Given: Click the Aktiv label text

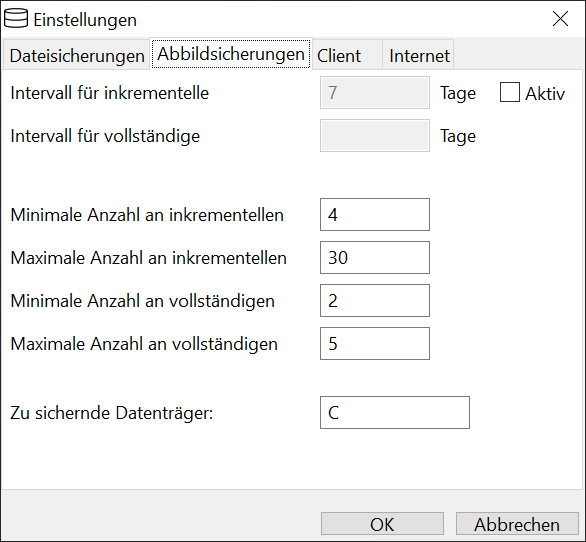Looking at the screenshot, I should (x=545, y=93).
